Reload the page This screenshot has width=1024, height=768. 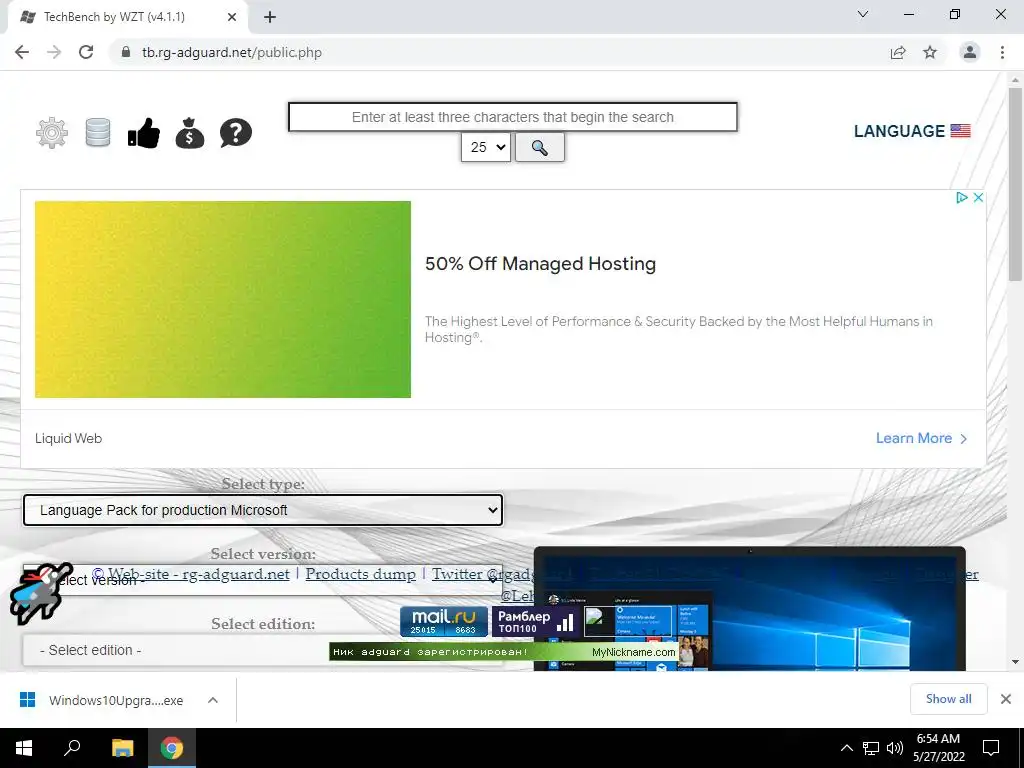(86, 52)
